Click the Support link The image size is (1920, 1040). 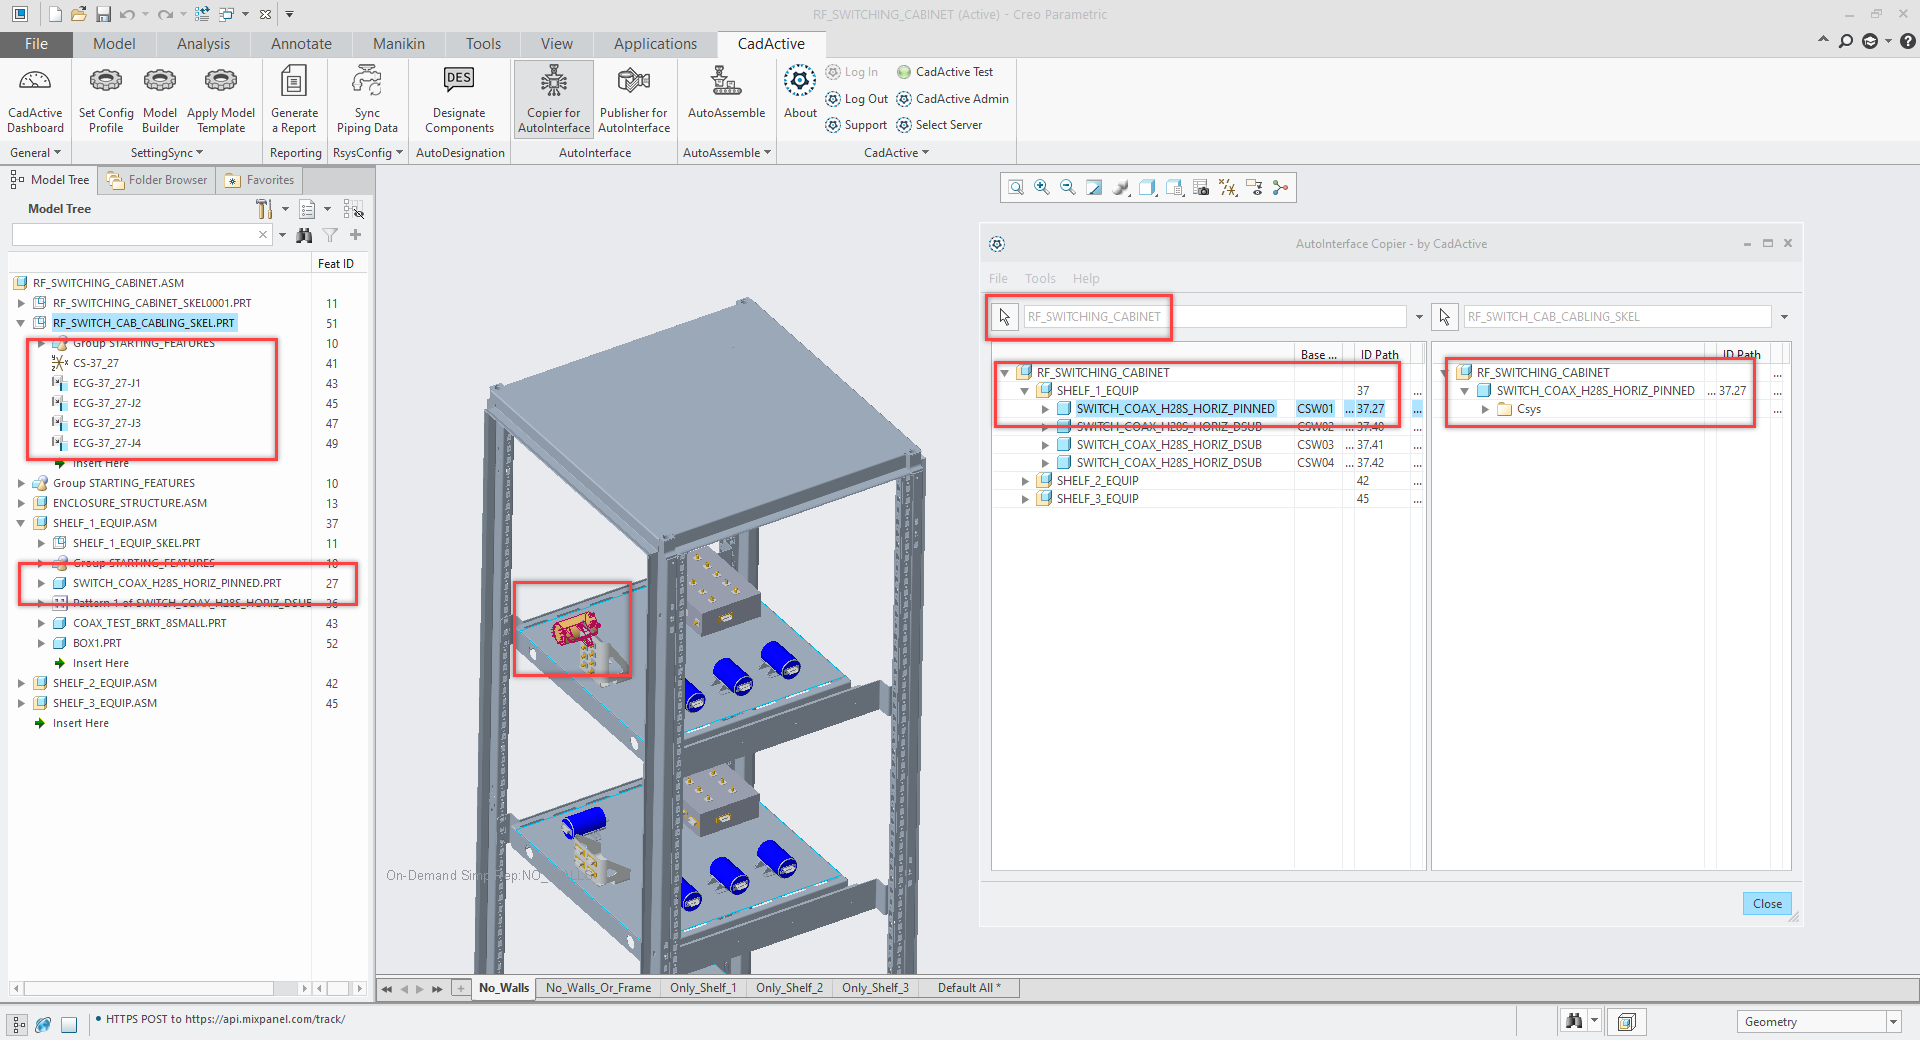[x=856, y=125]
